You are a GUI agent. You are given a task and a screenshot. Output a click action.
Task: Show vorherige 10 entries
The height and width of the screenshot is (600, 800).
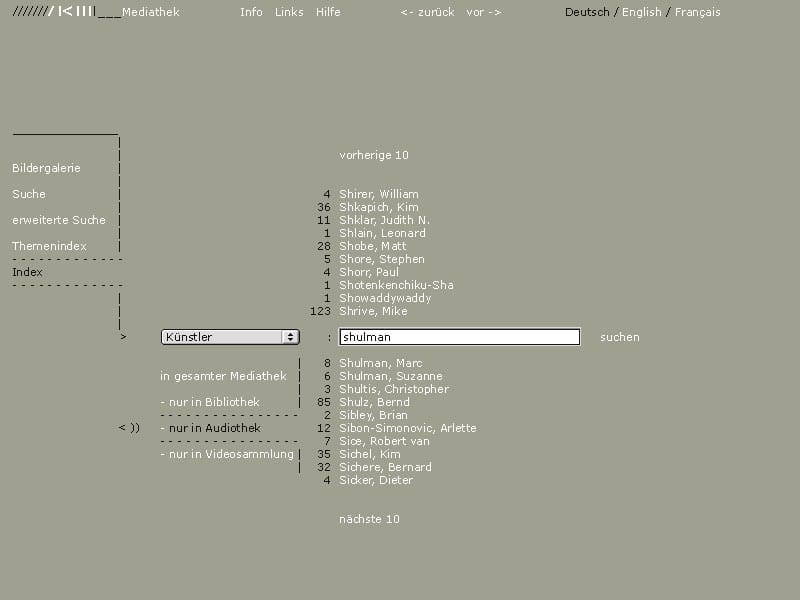[x=374, y=155]
